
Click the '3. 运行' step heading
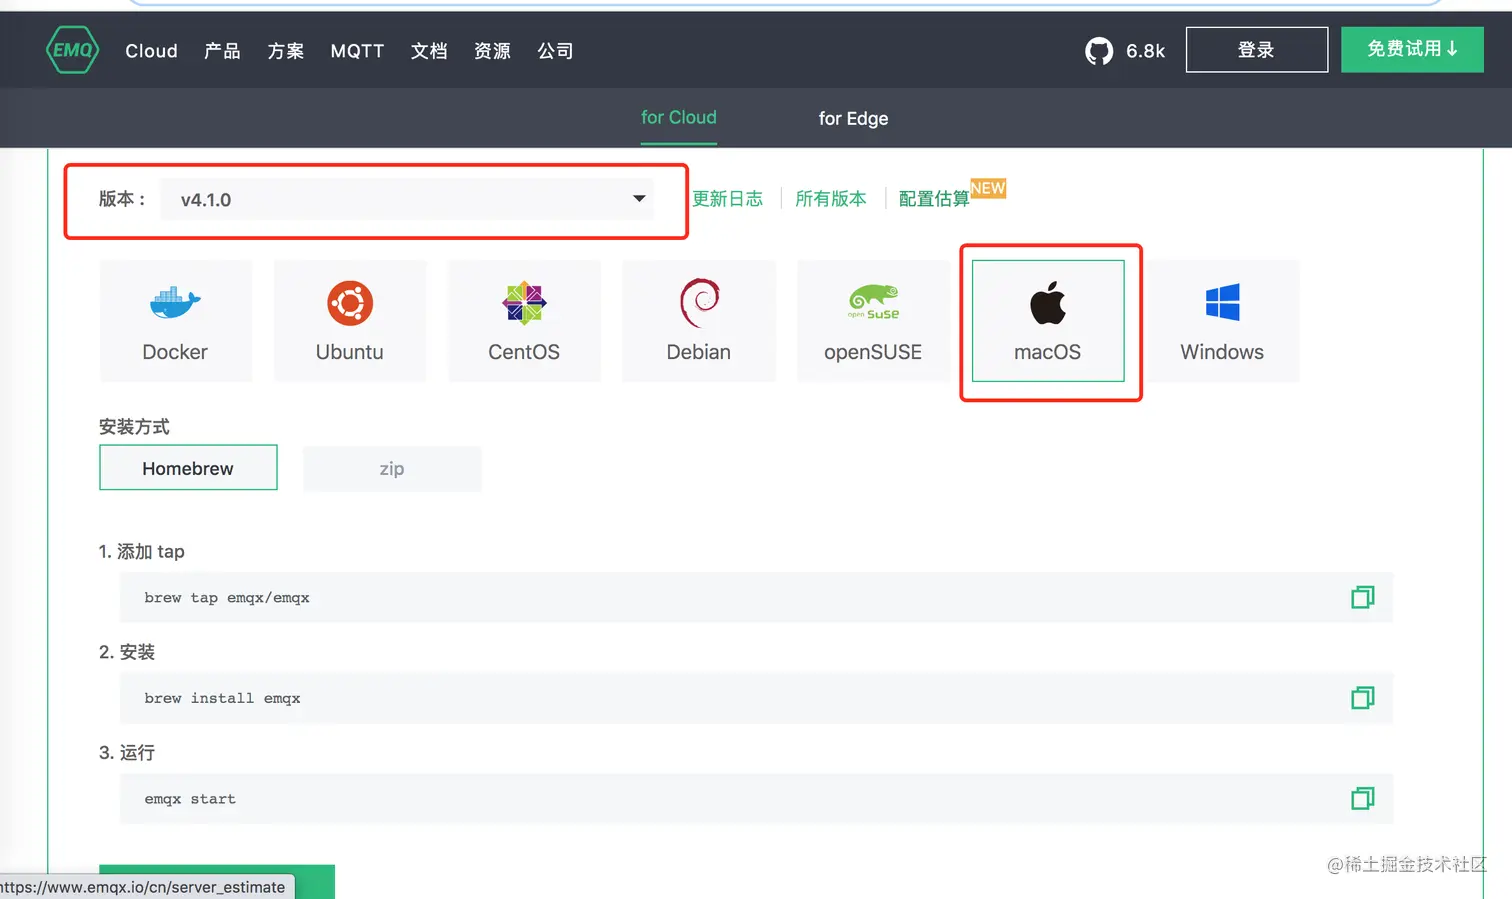(x=127, y=752)
